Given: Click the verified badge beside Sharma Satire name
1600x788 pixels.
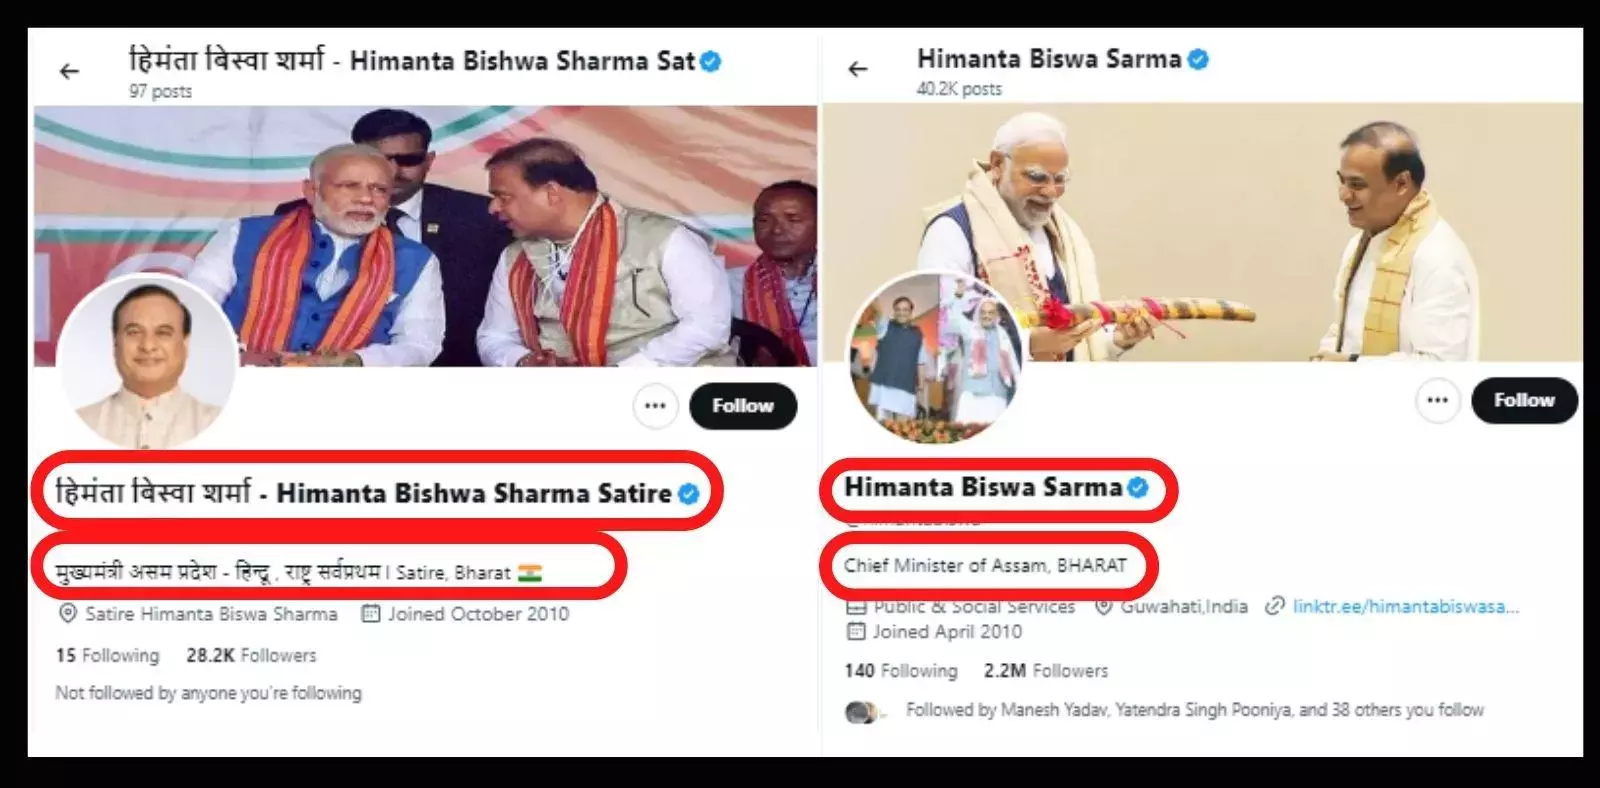Looking at the screenshot, I should pos(688,493).
